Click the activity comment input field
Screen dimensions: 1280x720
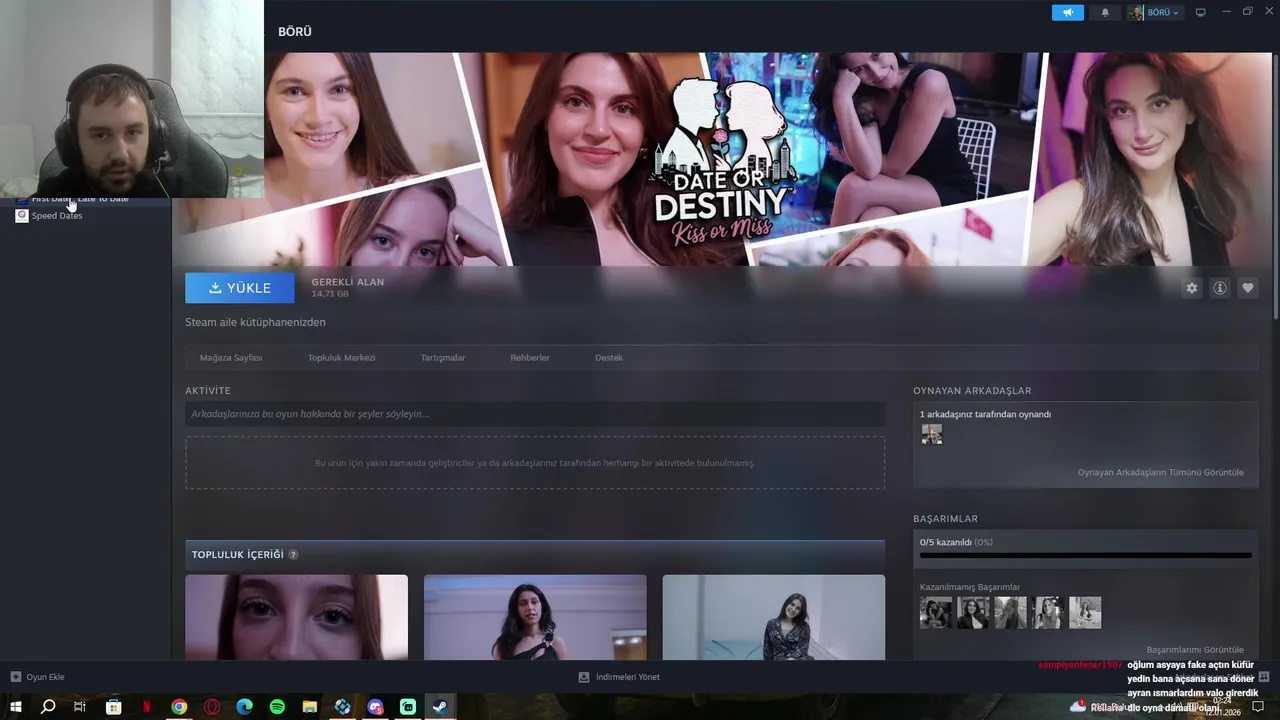(535, 414)
